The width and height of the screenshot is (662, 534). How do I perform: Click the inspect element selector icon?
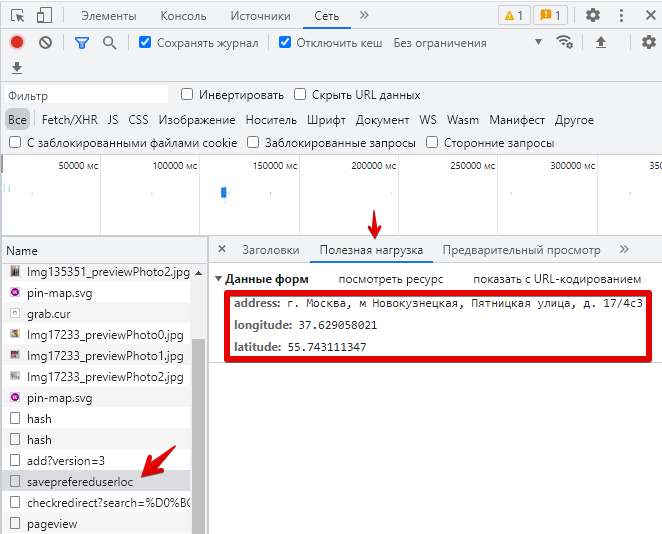(16, 16)
